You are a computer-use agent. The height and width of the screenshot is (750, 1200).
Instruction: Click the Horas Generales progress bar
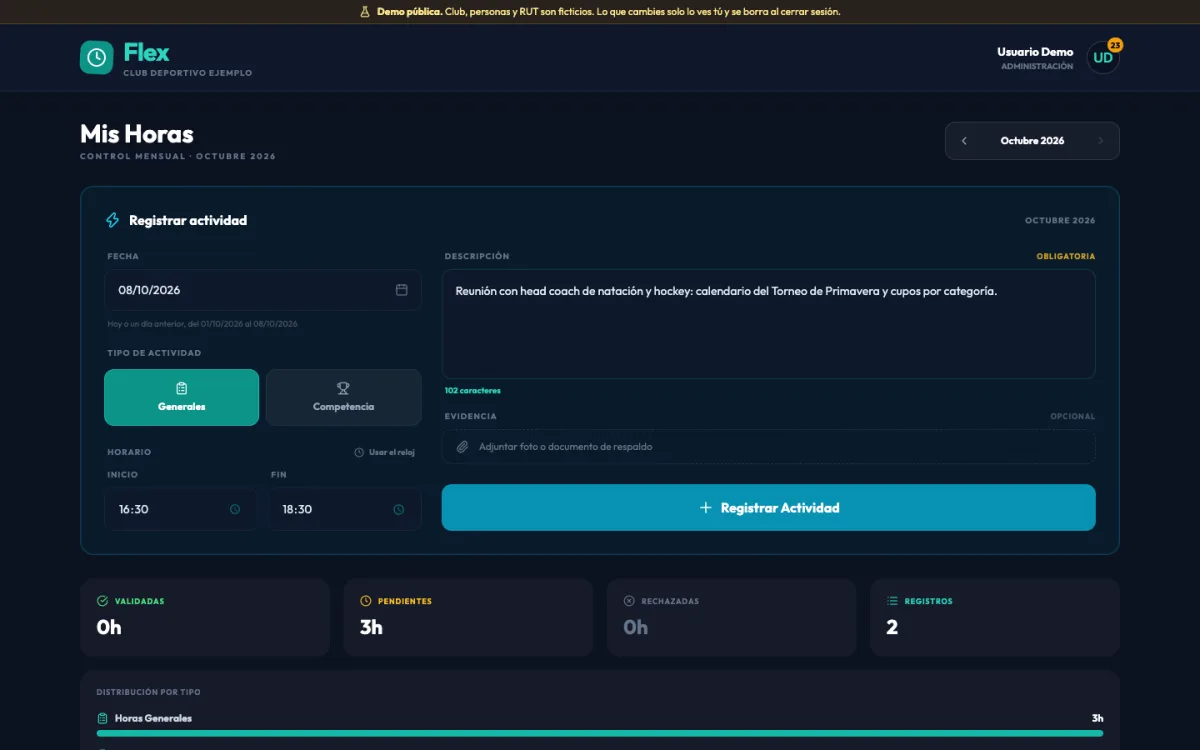click(x=600, y=733)
